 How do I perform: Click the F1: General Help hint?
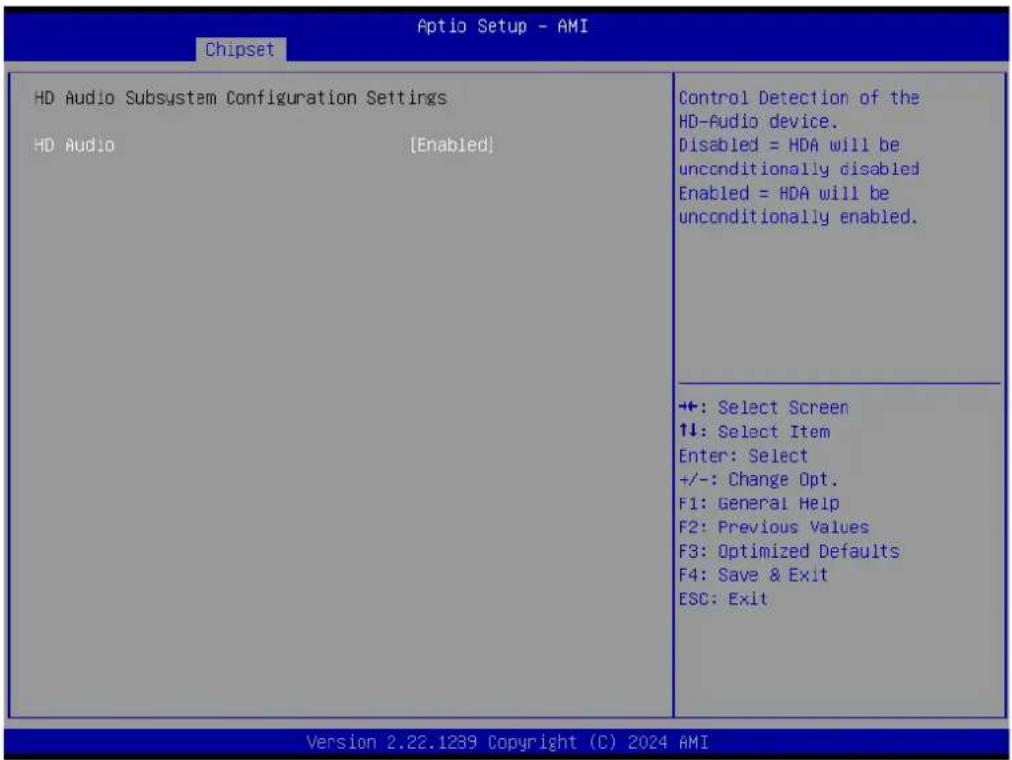(759, 503)
